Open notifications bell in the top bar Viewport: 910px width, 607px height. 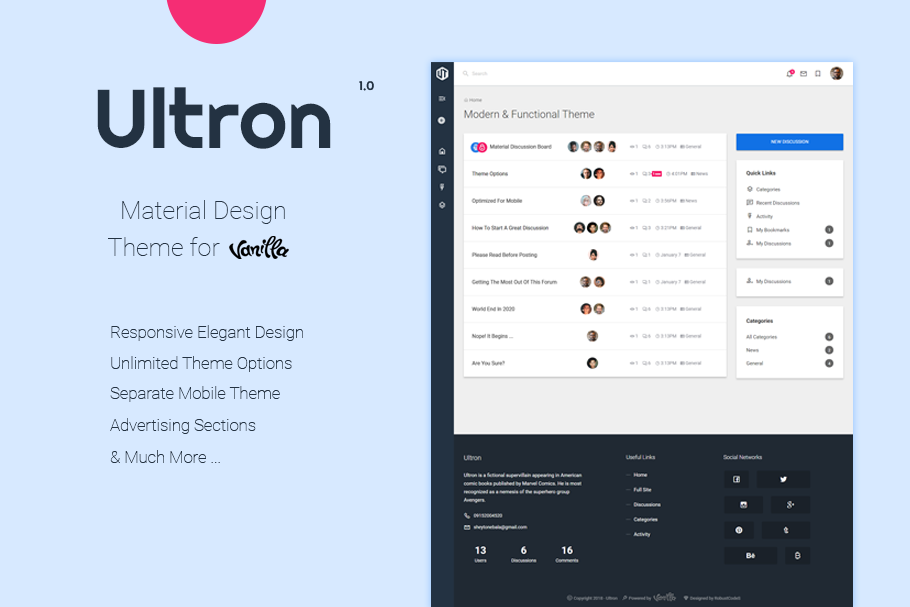789,73
